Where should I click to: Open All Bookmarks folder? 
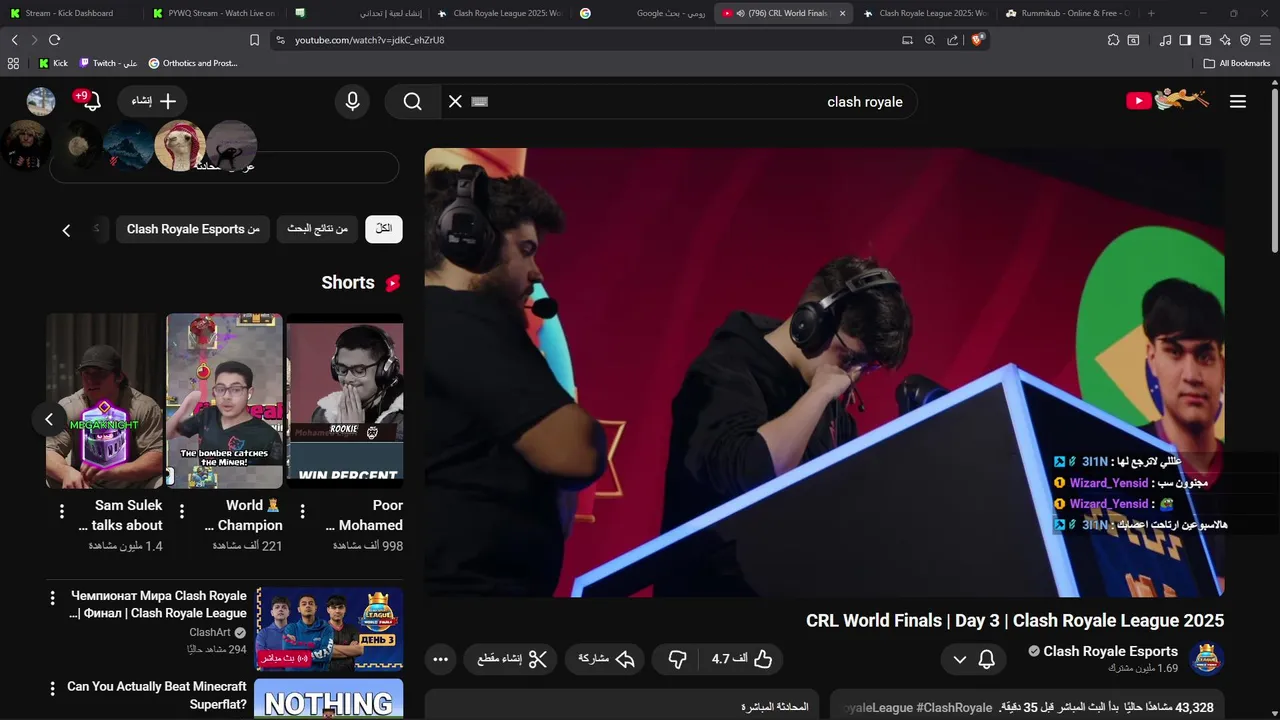click(x=1237, y=63)
